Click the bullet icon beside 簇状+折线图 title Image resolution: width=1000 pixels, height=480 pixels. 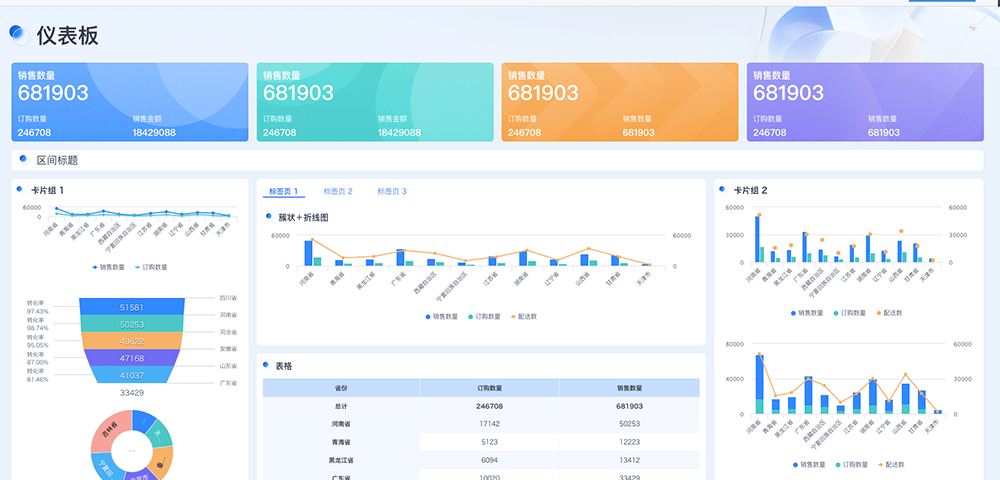click(x=268, y=217)
